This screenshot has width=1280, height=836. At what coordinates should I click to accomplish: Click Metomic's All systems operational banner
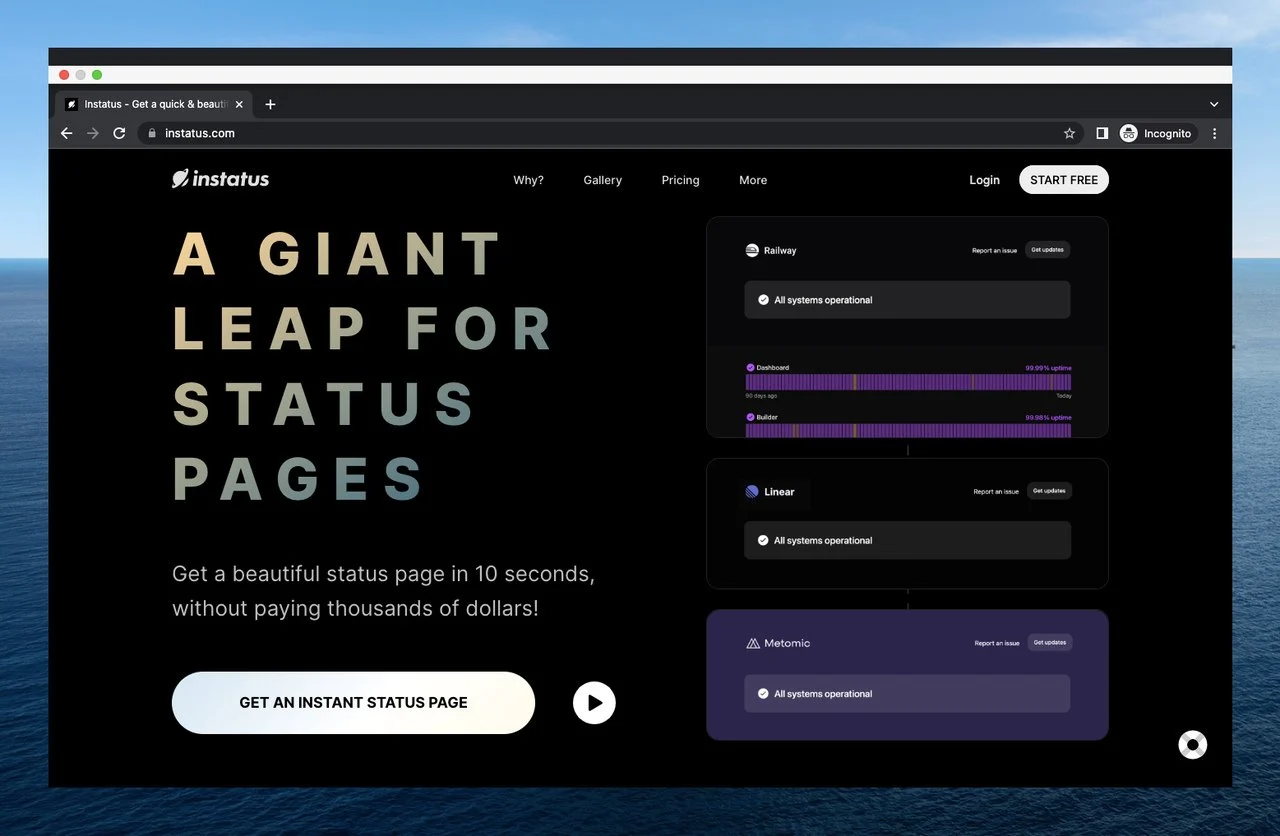pyautogui.click(x=907, y=694)
